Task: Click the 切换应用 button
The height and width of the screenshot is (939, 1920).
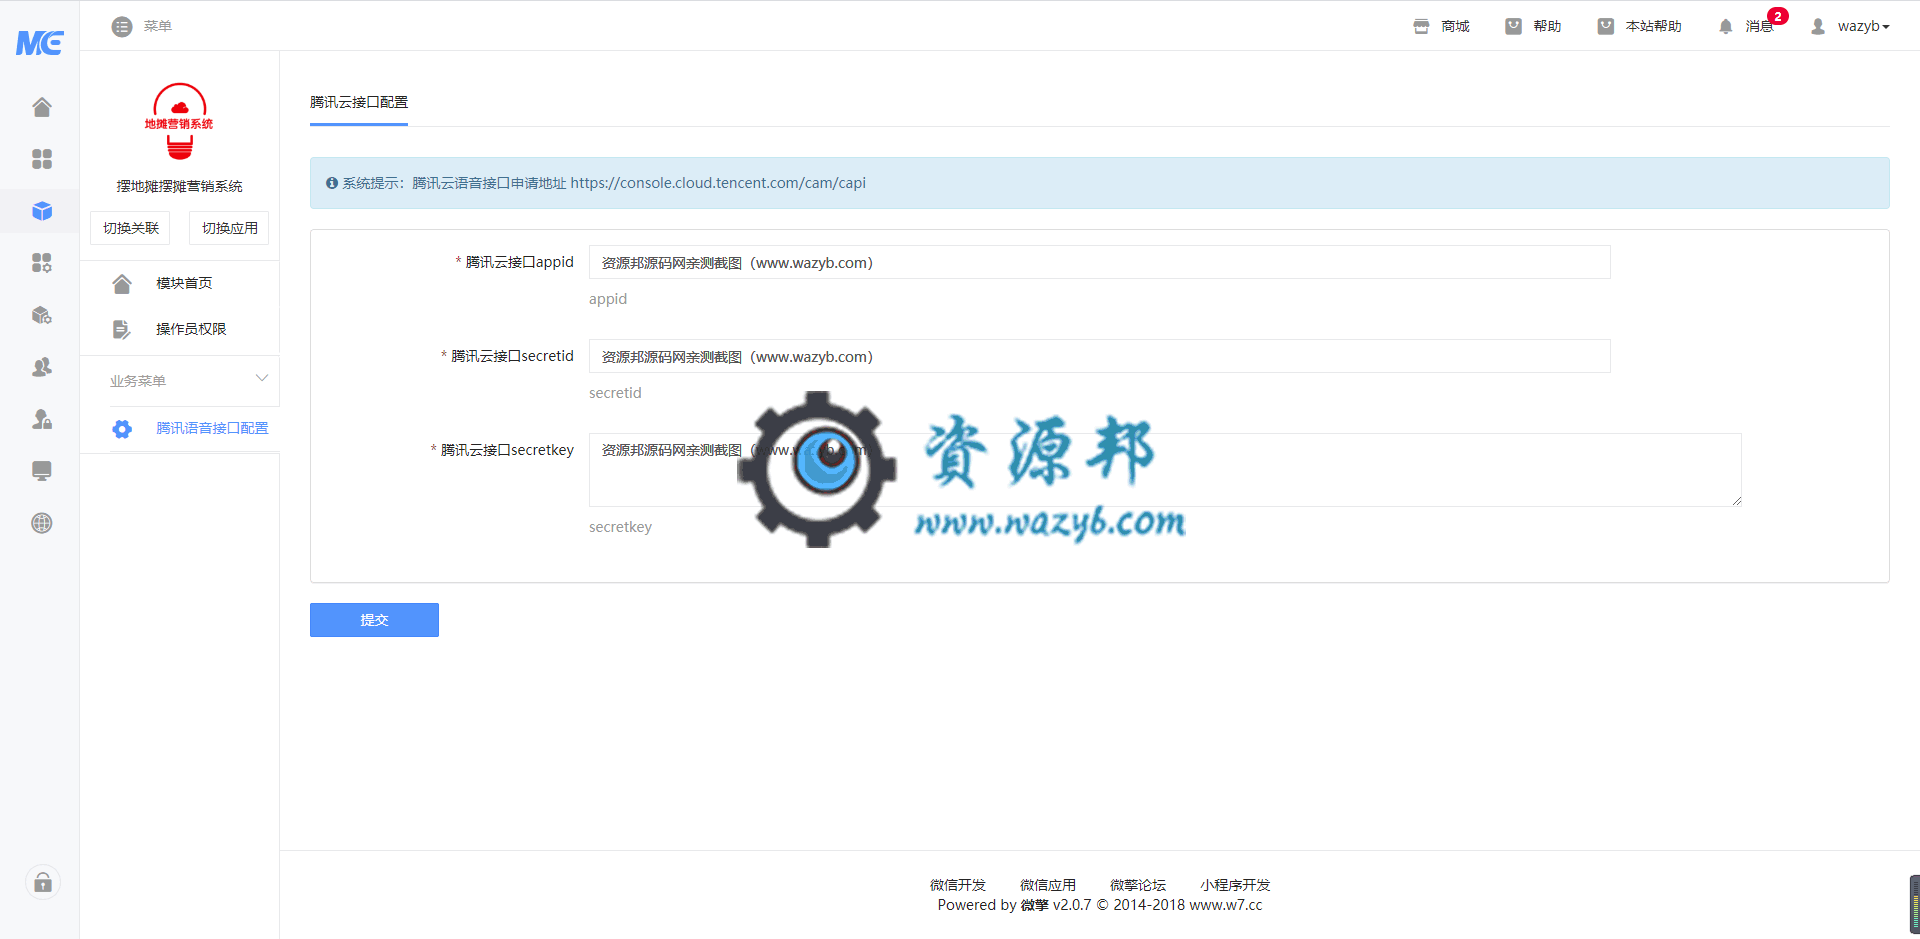Action: (229, 228)
